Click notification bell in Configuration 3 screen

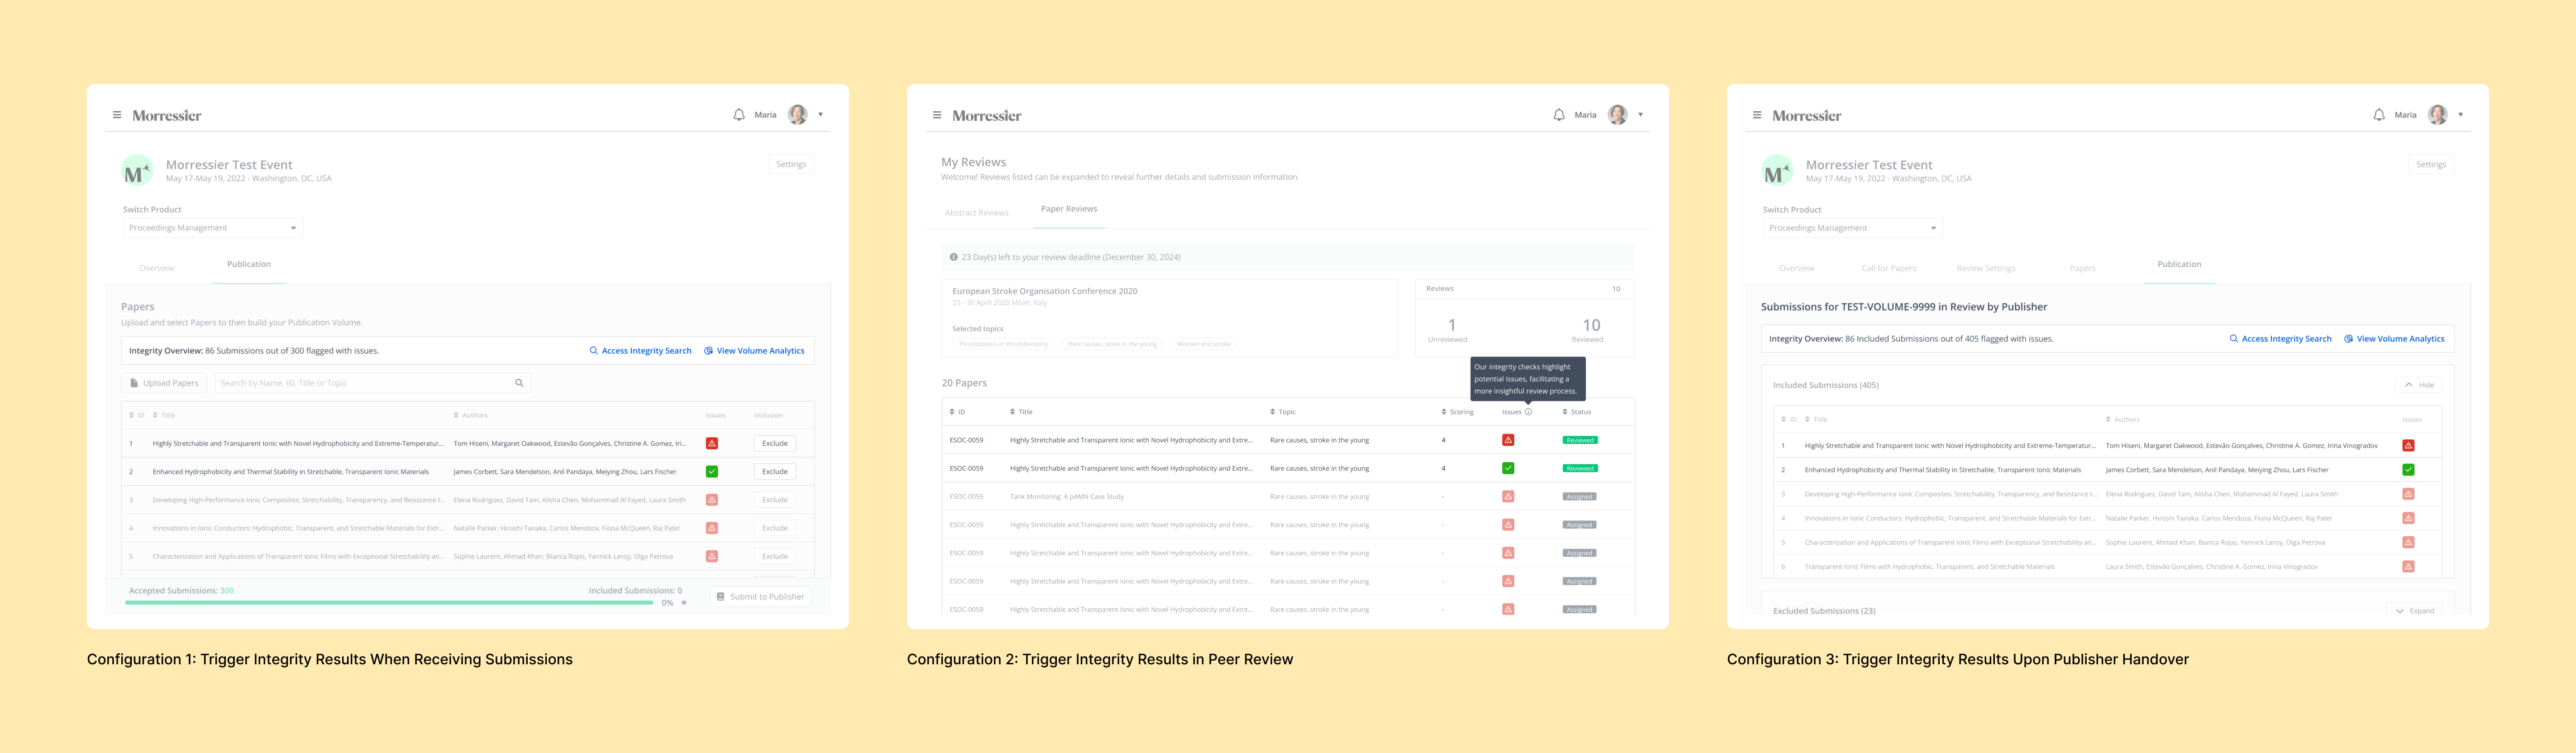[2379, 115]
